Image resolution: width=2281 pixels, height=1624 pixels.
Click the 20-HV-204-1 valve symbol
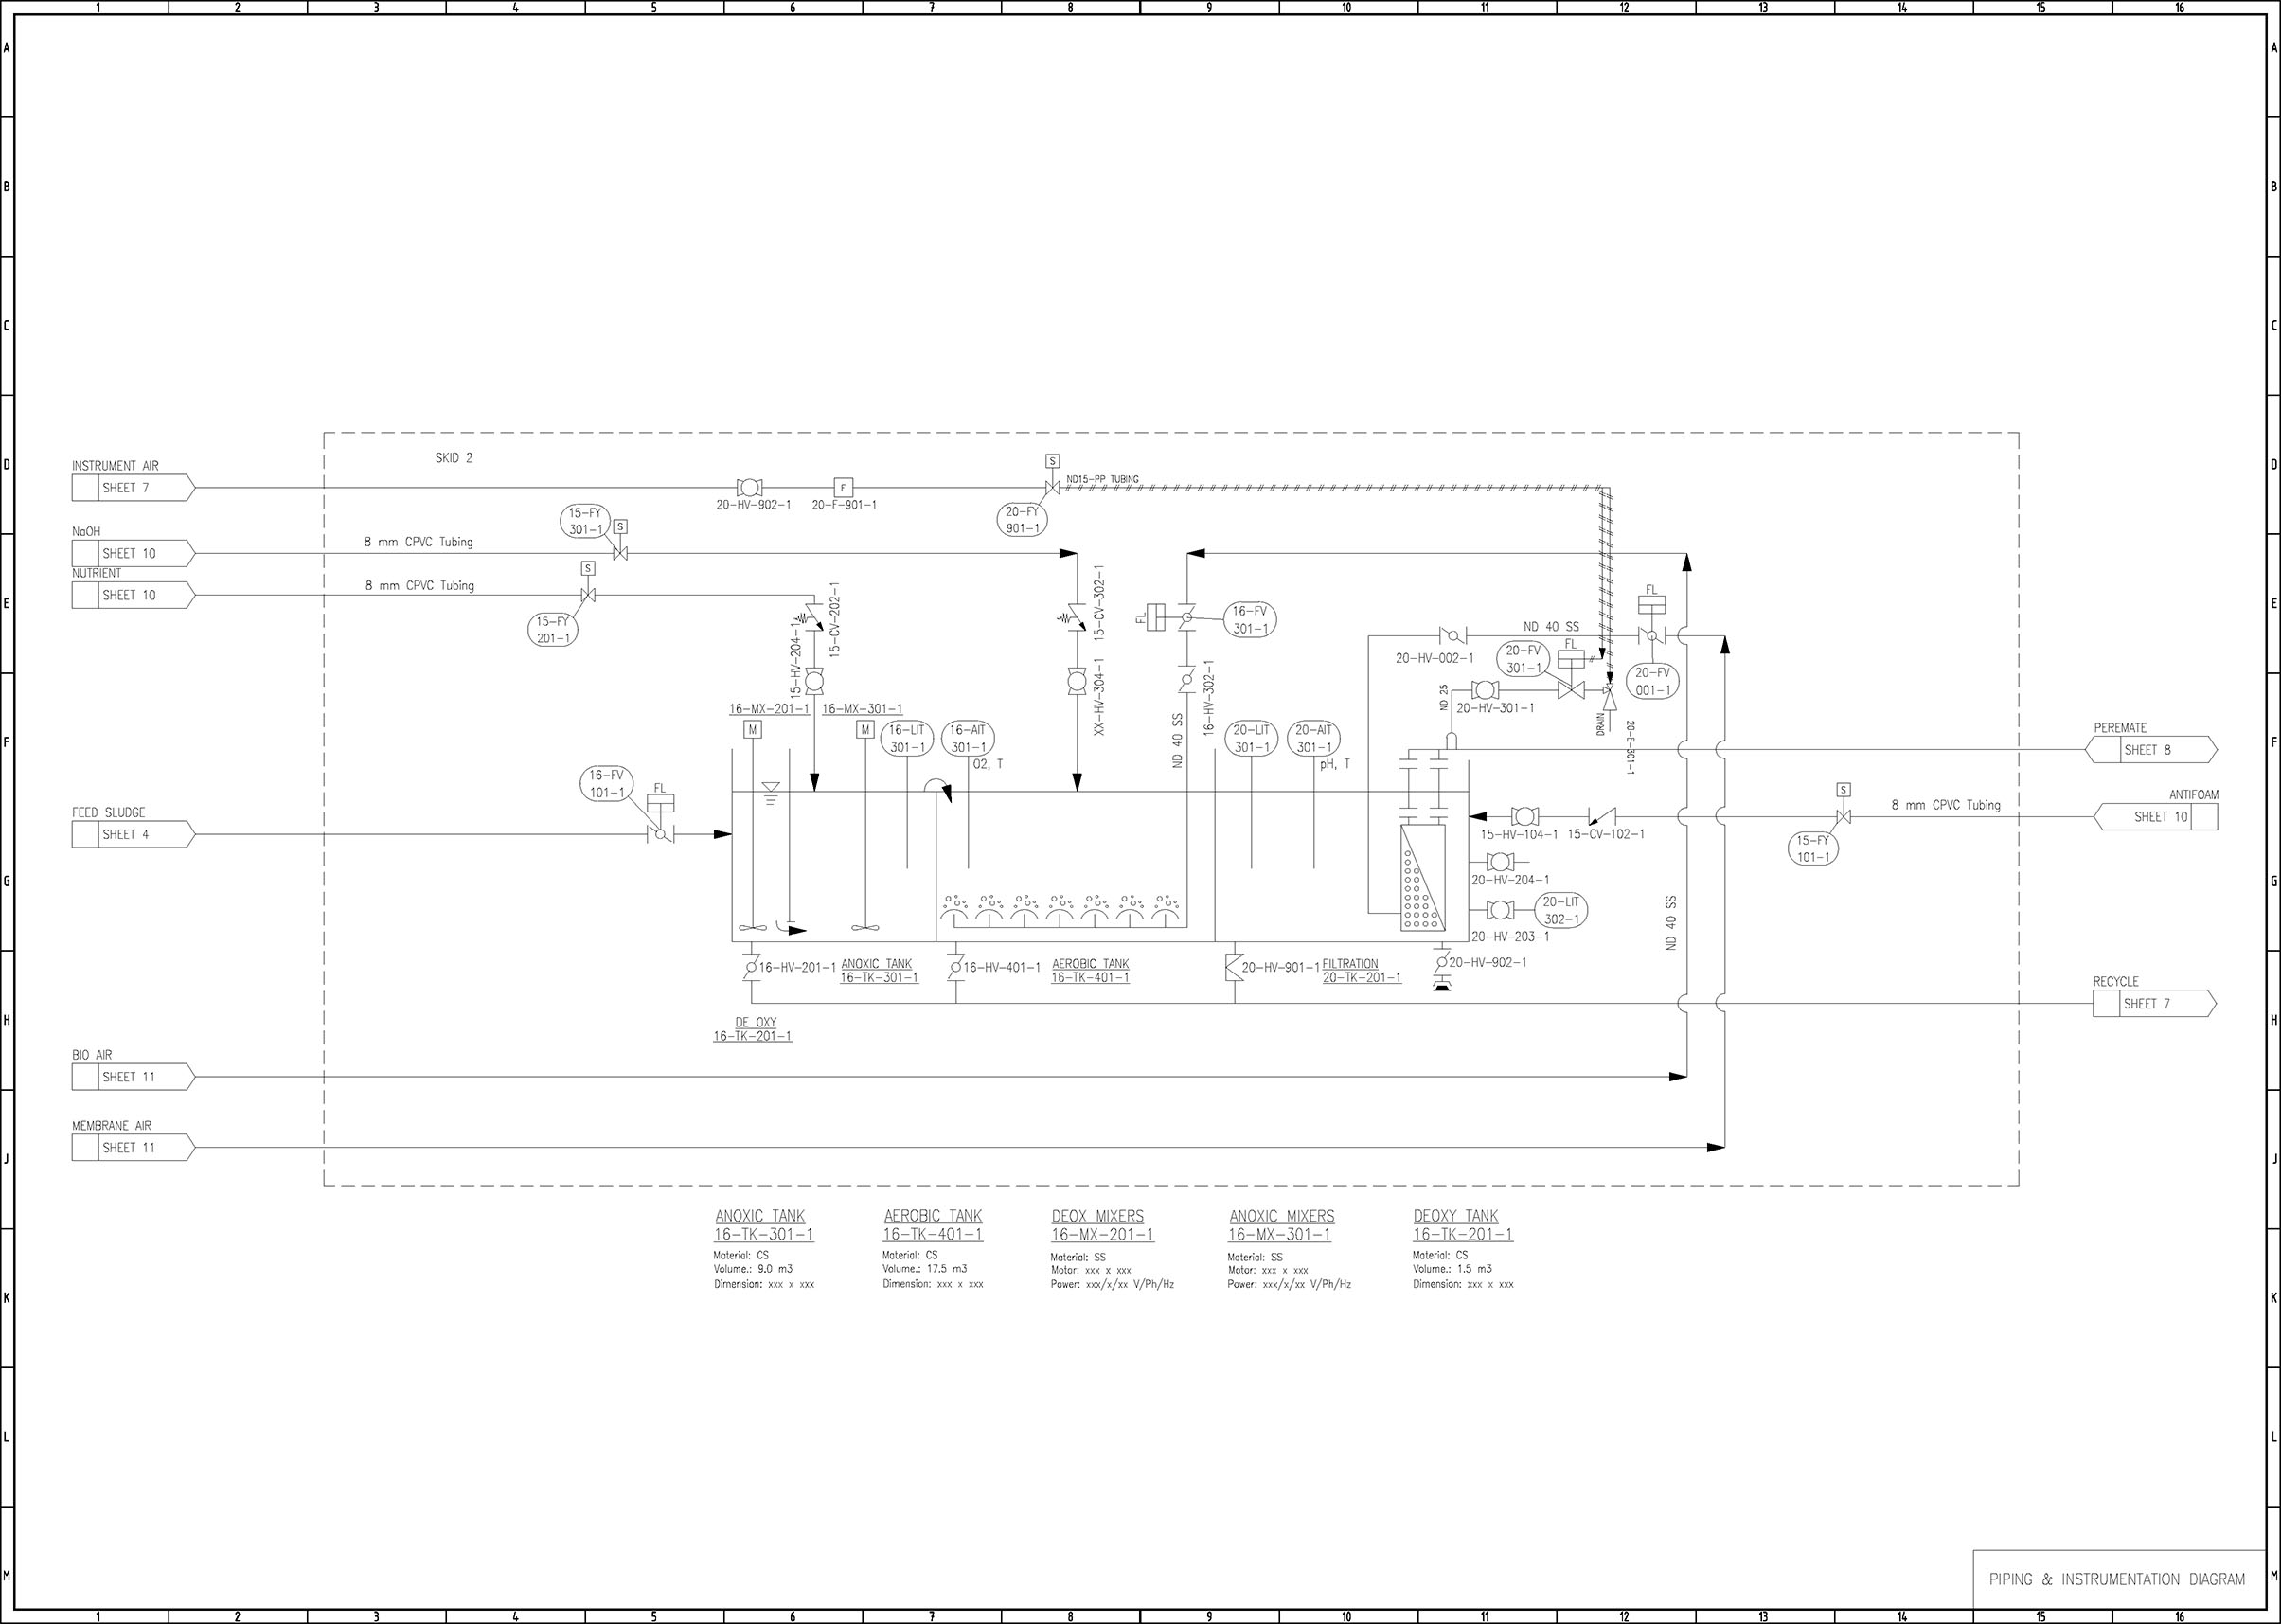click(1500, 862)
